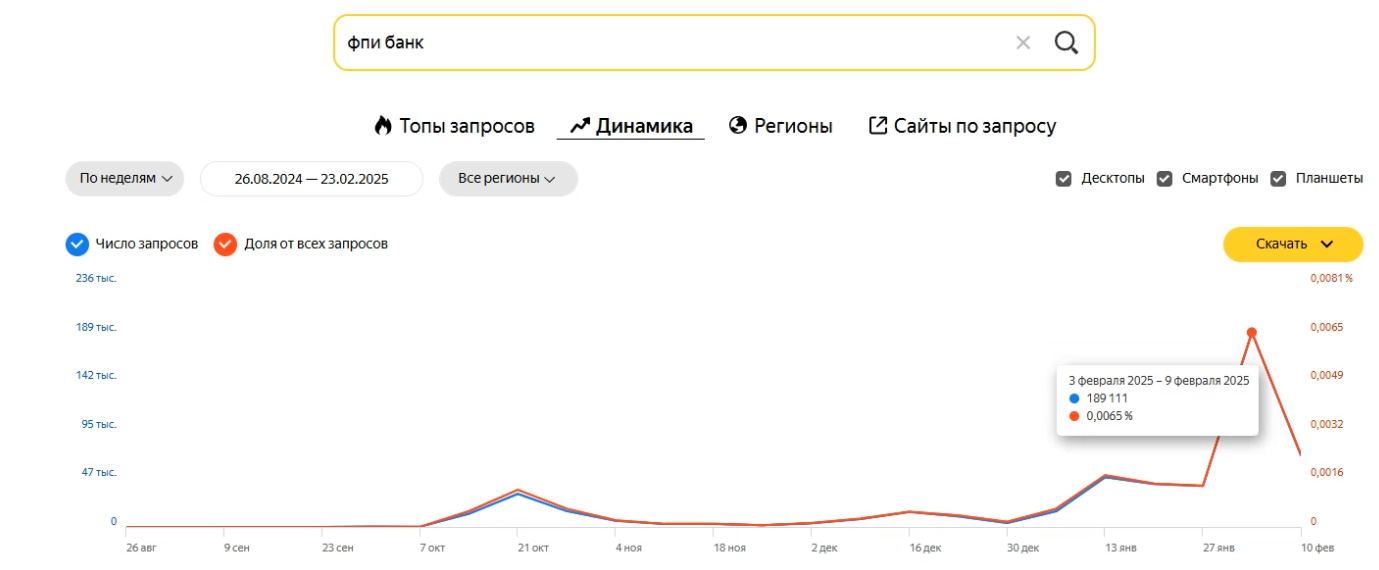Toggle the blue Число запросов series checkmark
The image size is (1379, 570).
click(x=77, y=244)
